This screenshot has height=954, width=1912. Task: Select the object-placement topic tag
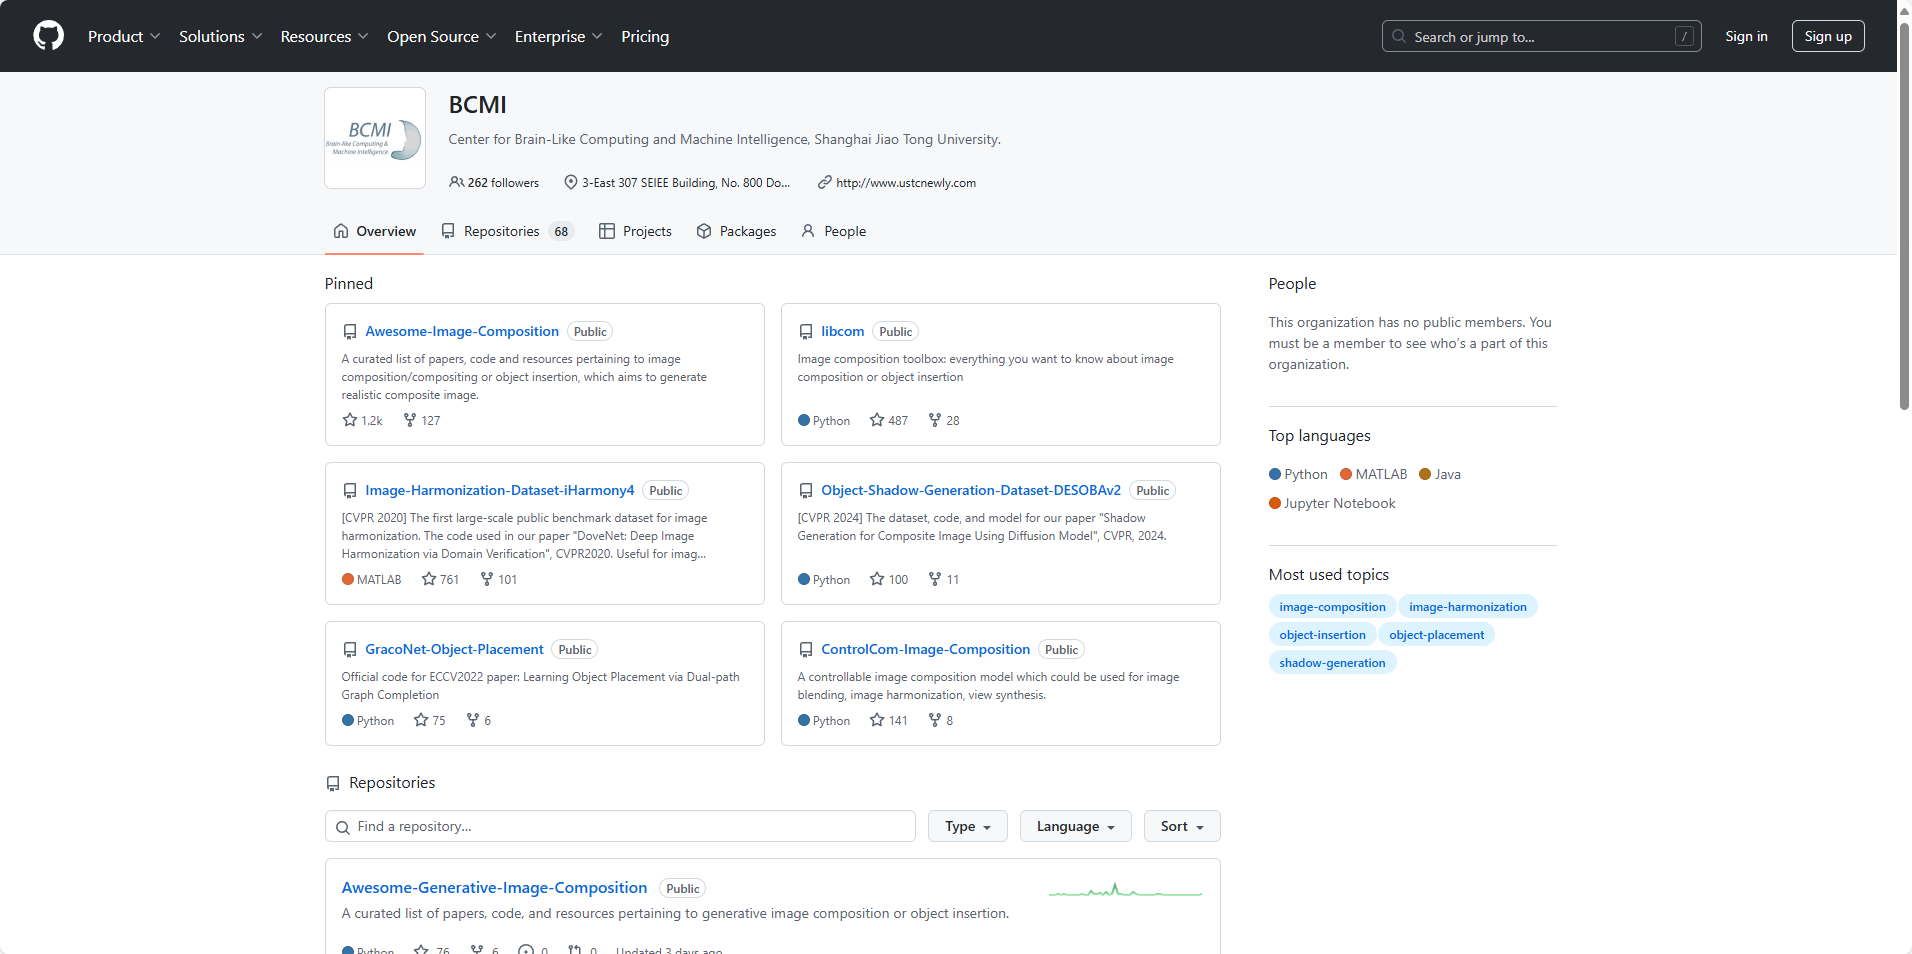pos(1436,635)
